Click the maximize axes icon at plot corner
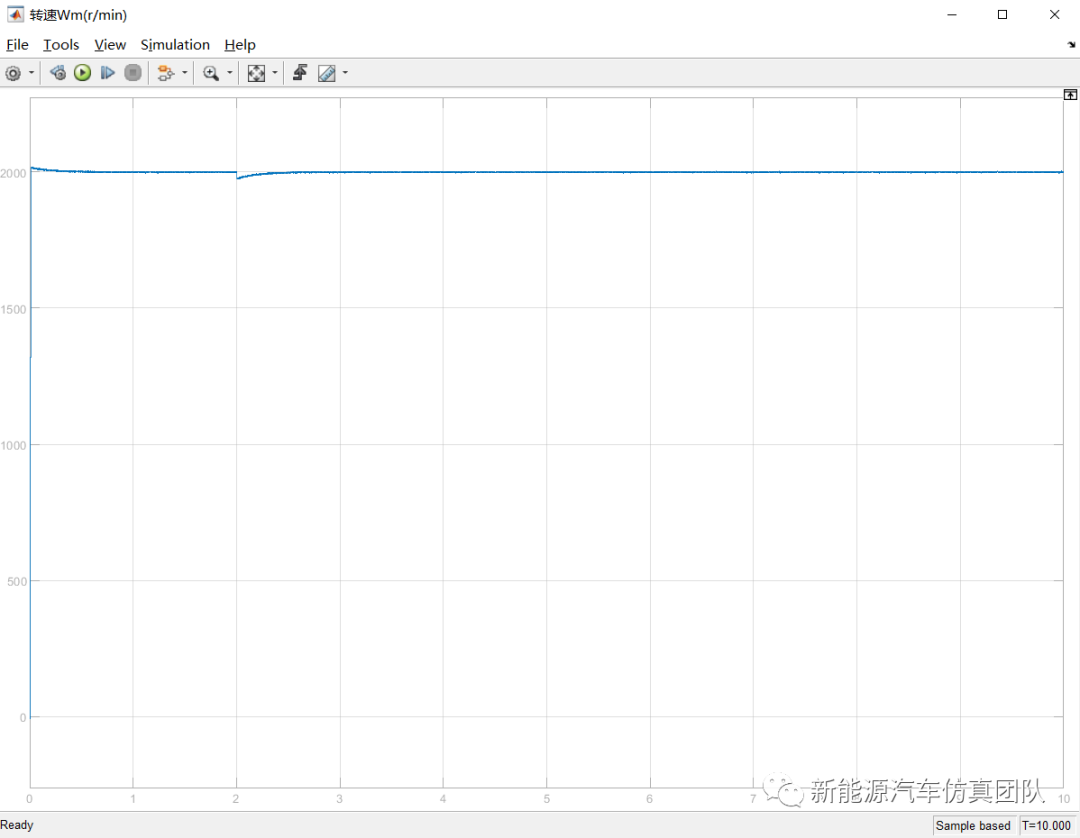1080x838 pixels. click(1070, 95)
